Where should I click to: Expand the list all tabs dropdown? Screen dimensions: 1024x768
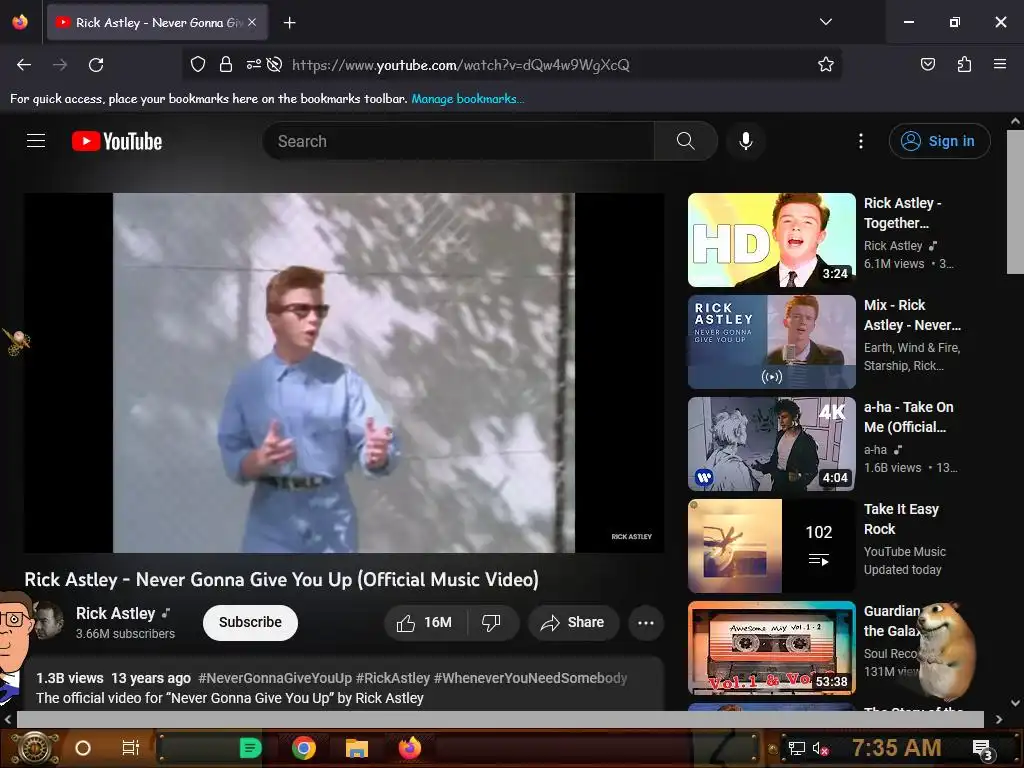tap(825, 22)
